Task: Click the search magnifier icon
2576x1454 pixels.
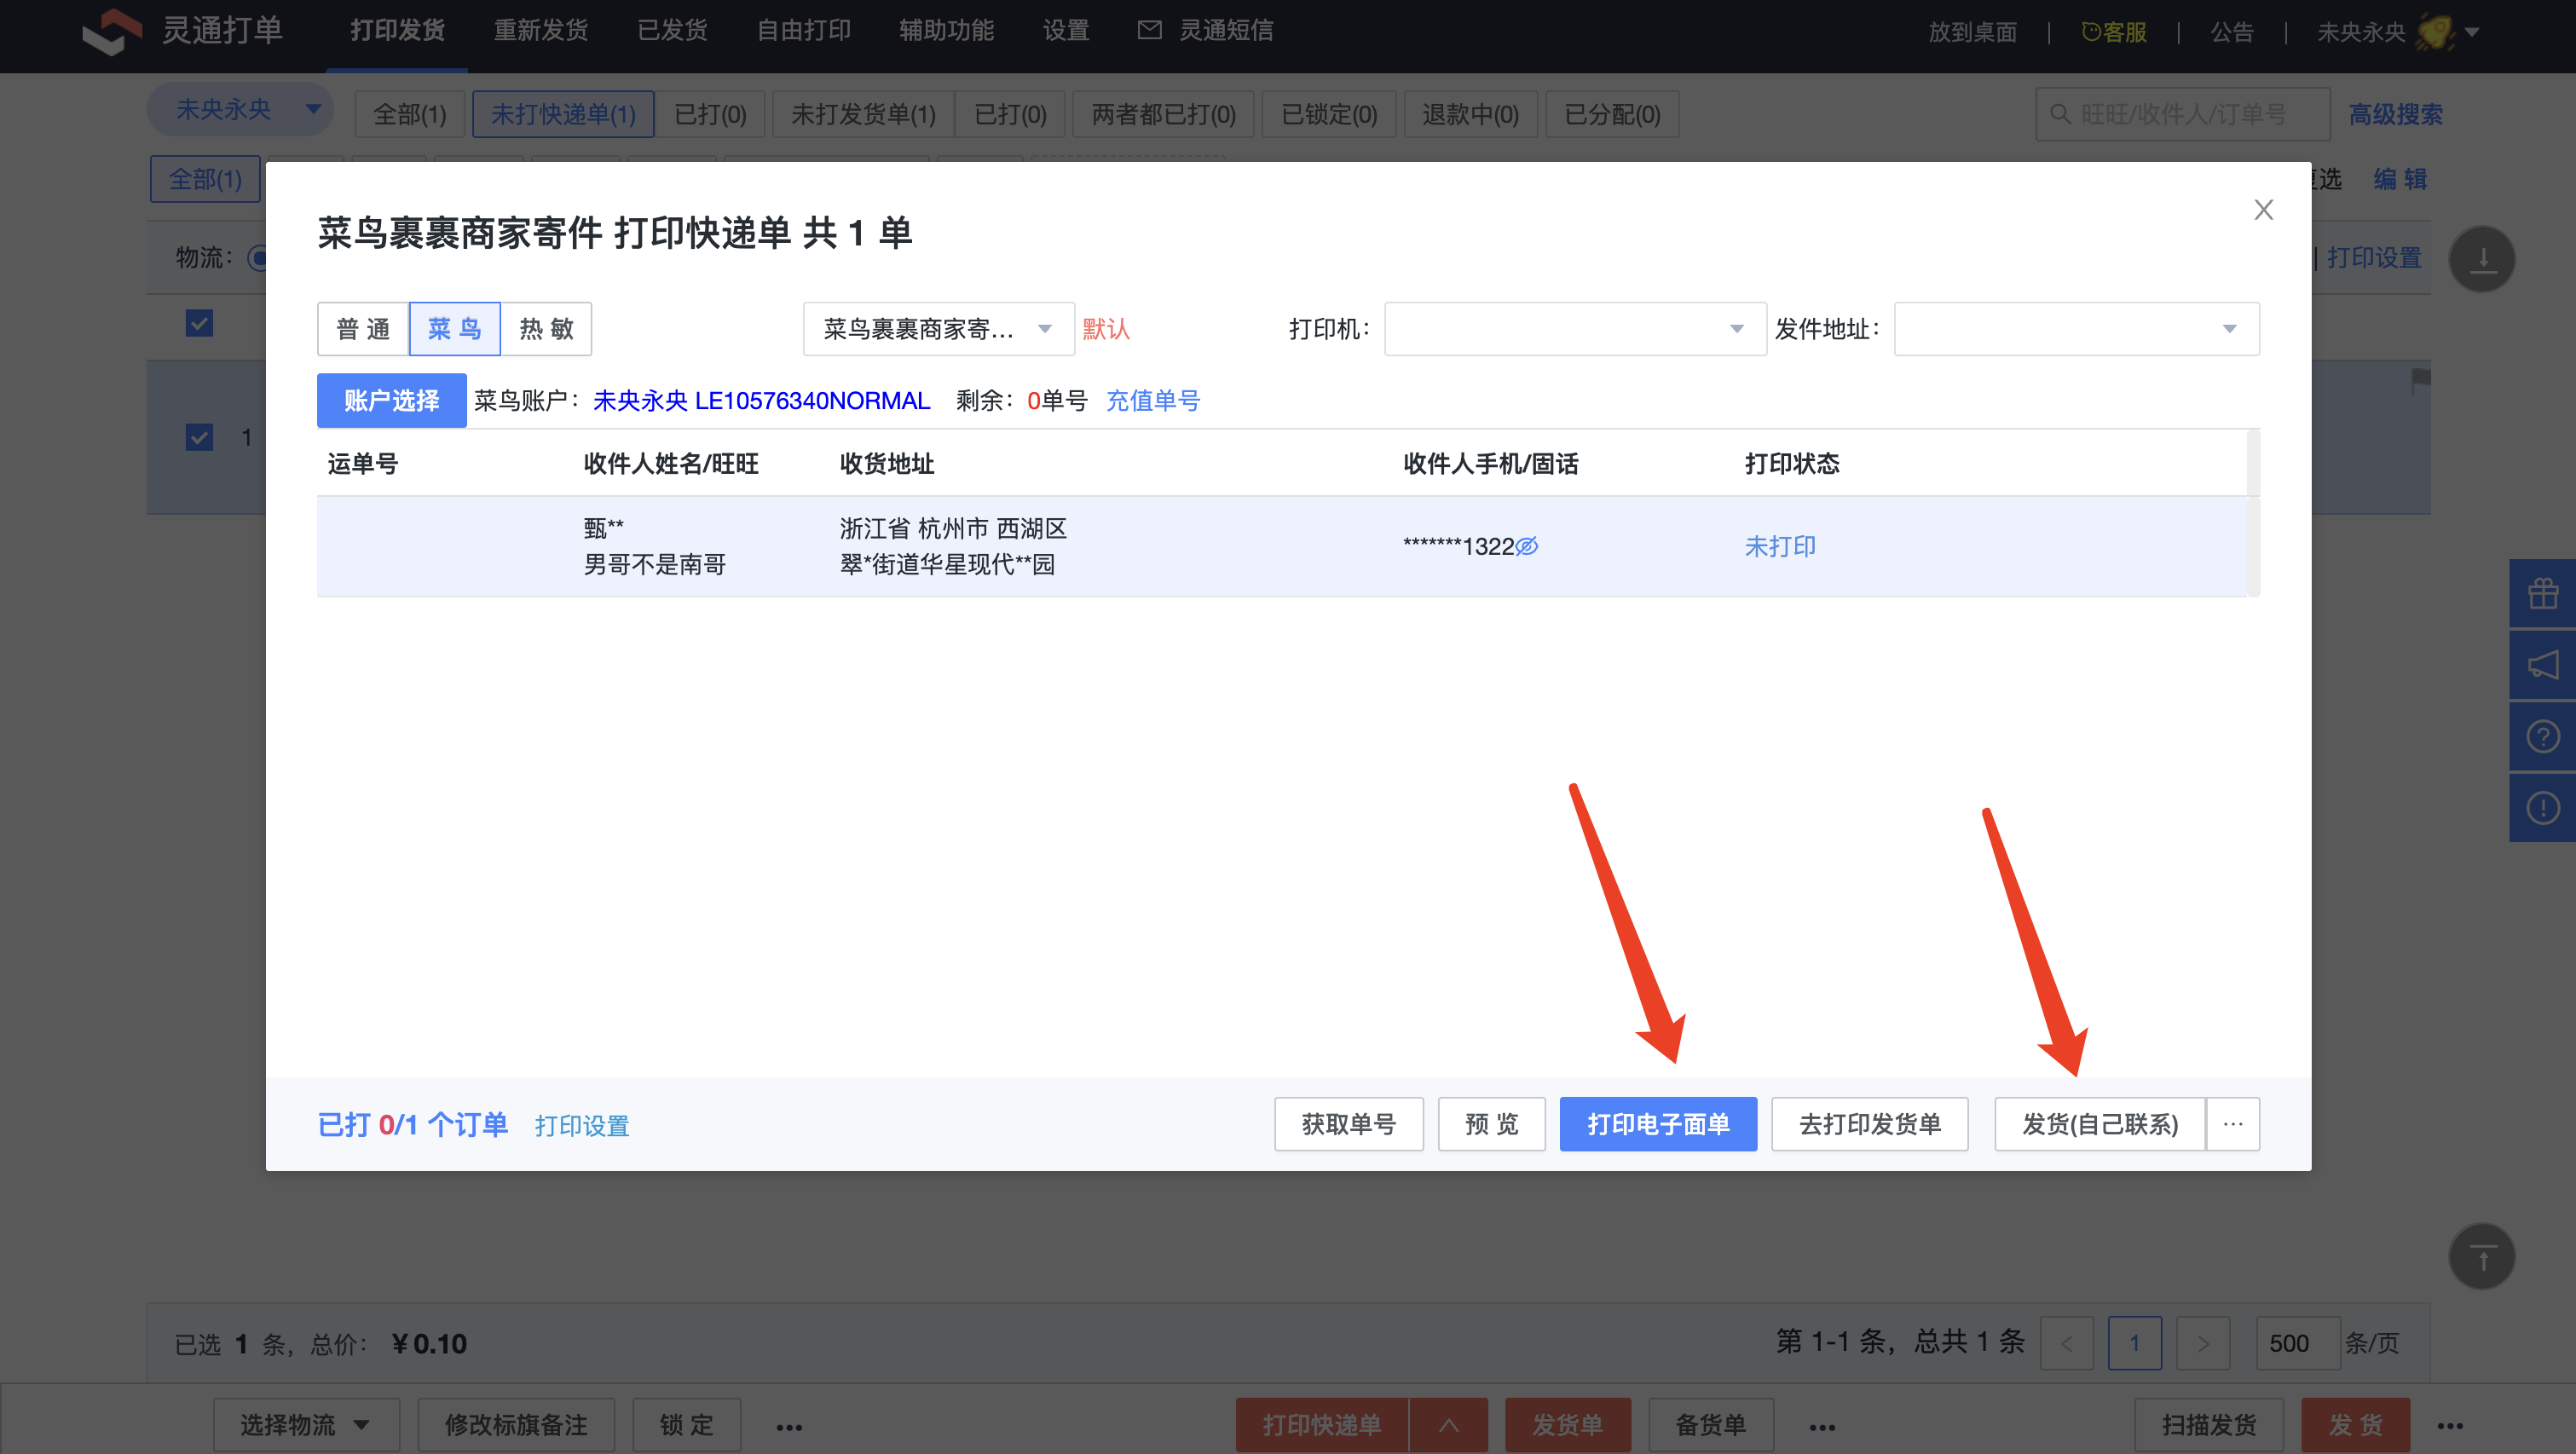Action: point(2059,114)
